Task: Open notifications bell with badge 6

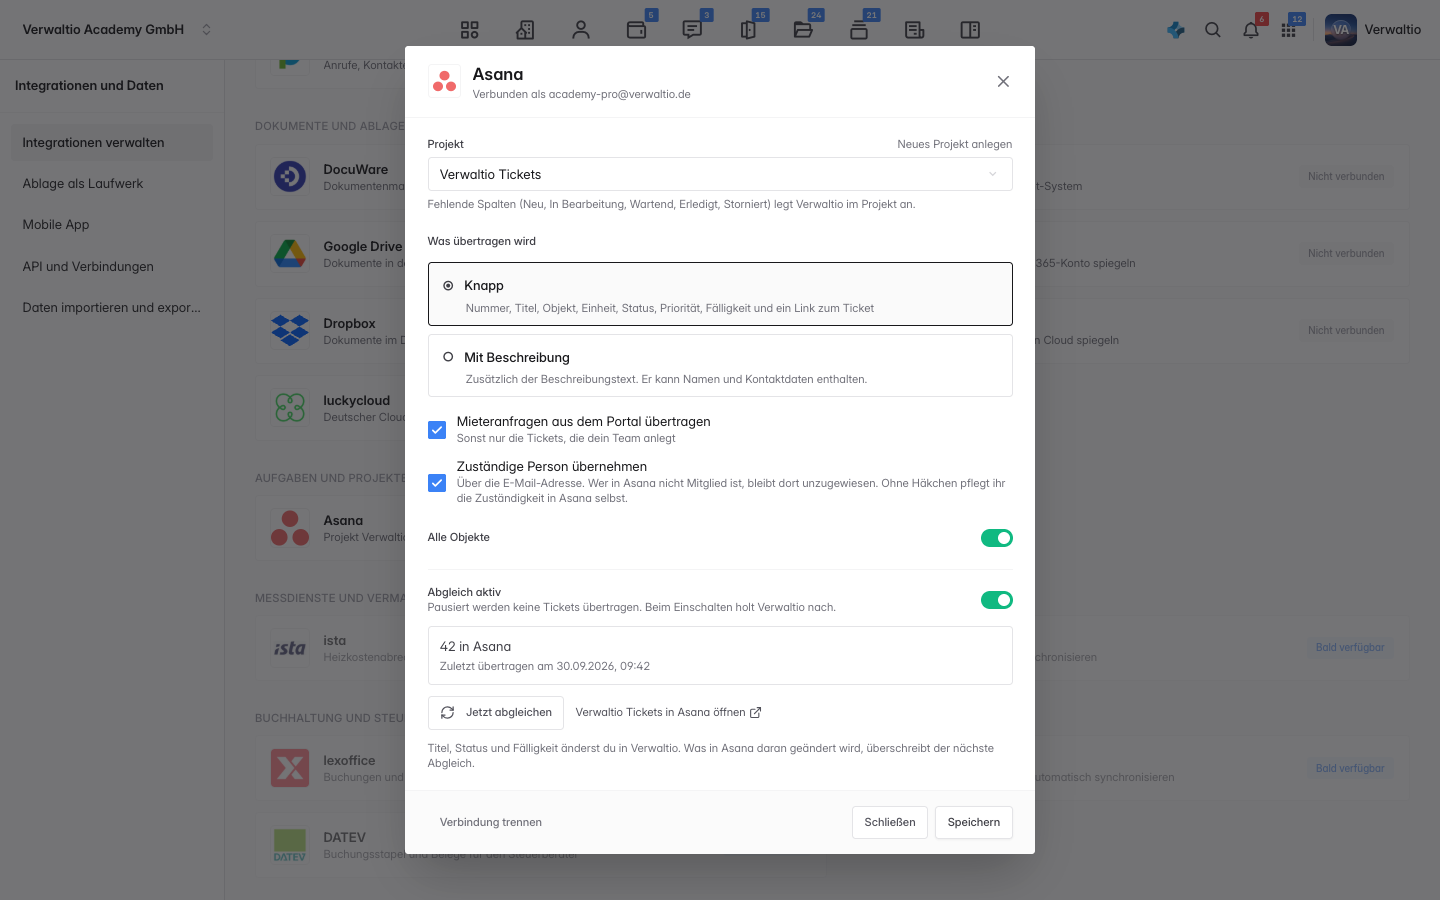Action: [x=1251, y=30]
